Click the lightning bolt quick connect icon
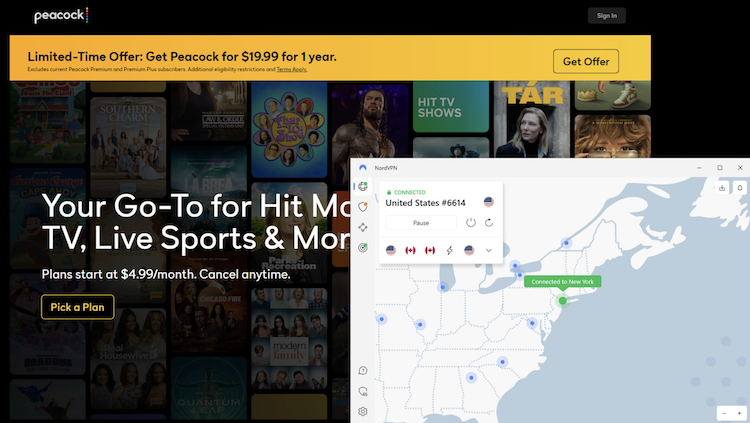The image size is (750, 423). (x=450, y=250)
